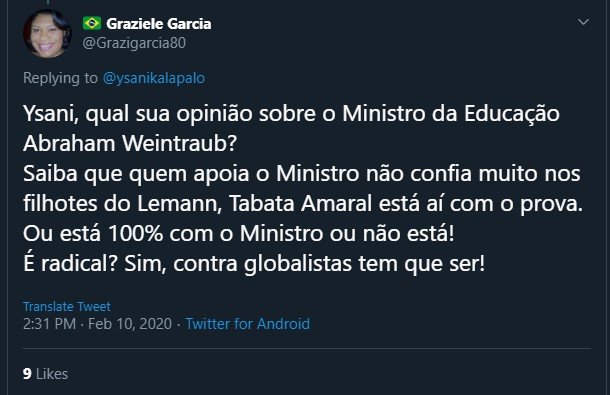View the 9 Likes list

[46, 374]
